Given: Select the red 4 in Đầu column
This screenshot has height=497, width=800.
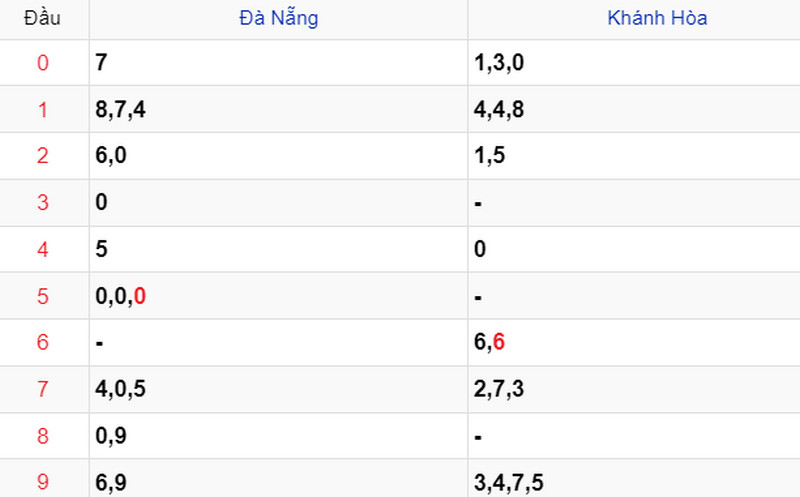Looking at the screenshot, I should 43,250.
